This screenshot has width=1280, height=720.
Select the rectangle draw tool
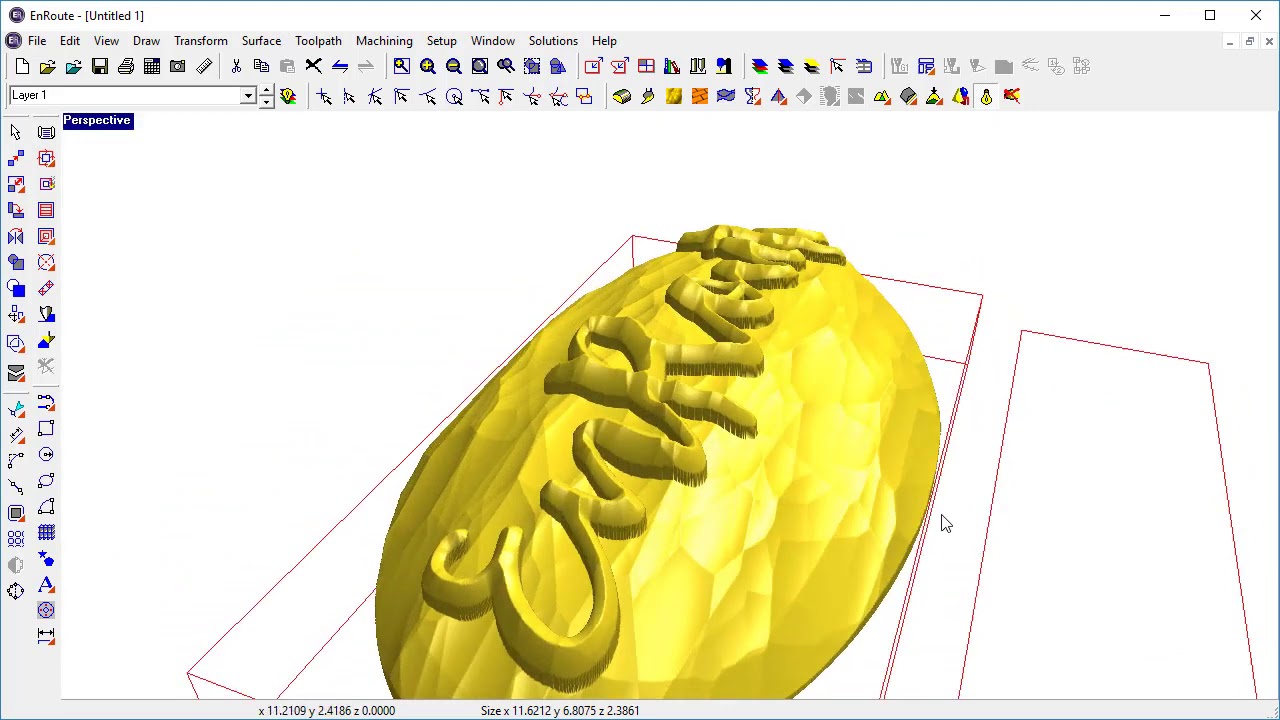click(46, 429)
